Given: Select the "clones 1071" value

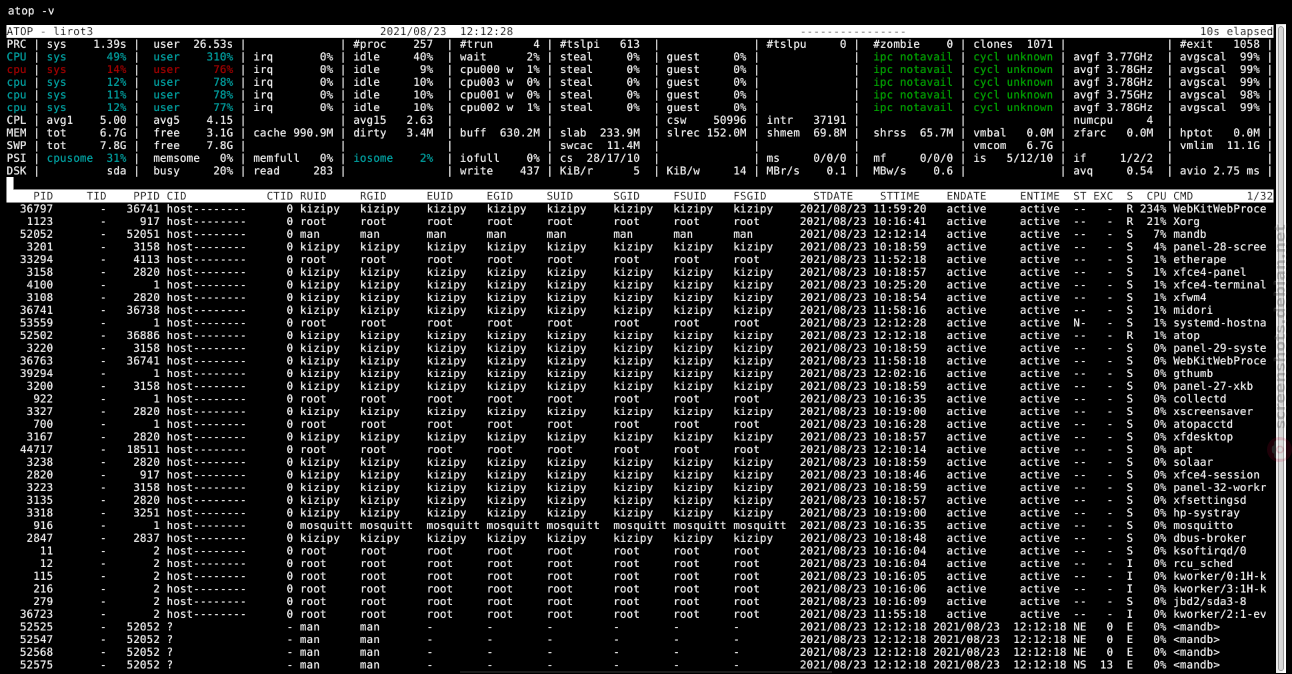Looking at the screenshot, I should [1013, 45].
